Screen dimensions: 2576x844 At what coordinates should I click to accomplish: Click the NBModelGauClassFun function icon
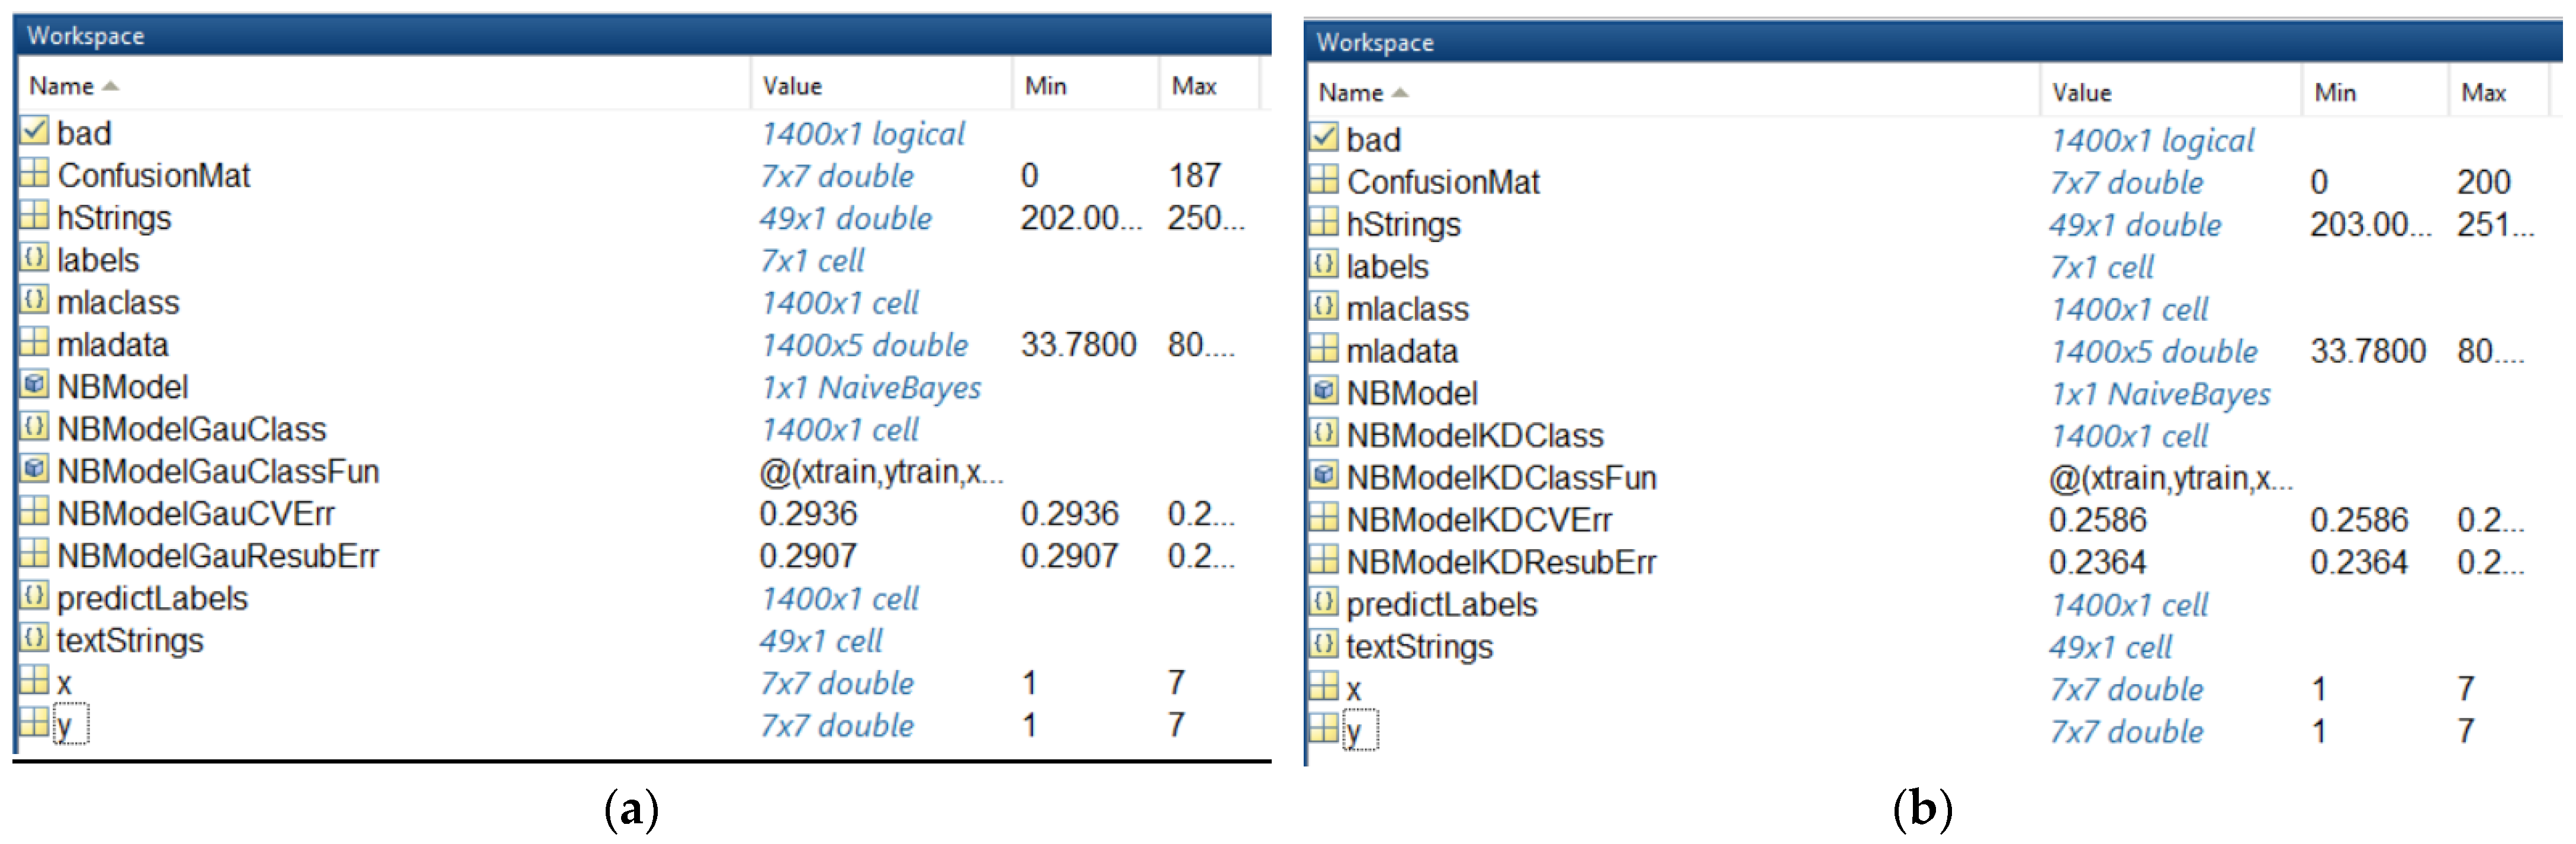tap(34, 469)
